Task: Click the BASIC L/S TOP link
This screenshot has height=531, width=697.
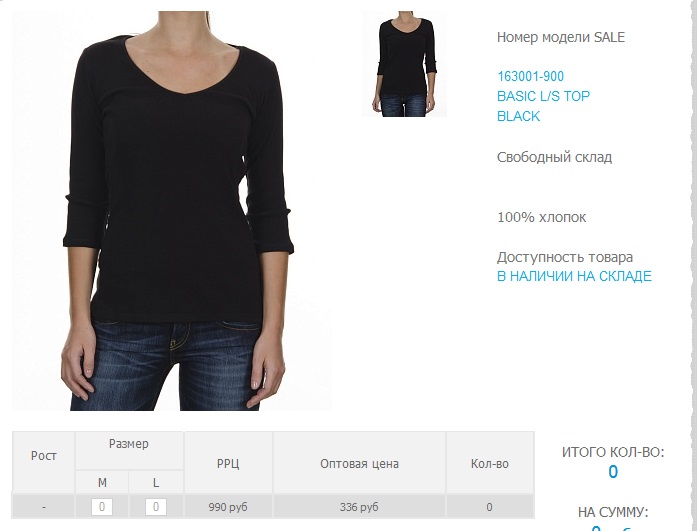Action: (x=543, y=96)
